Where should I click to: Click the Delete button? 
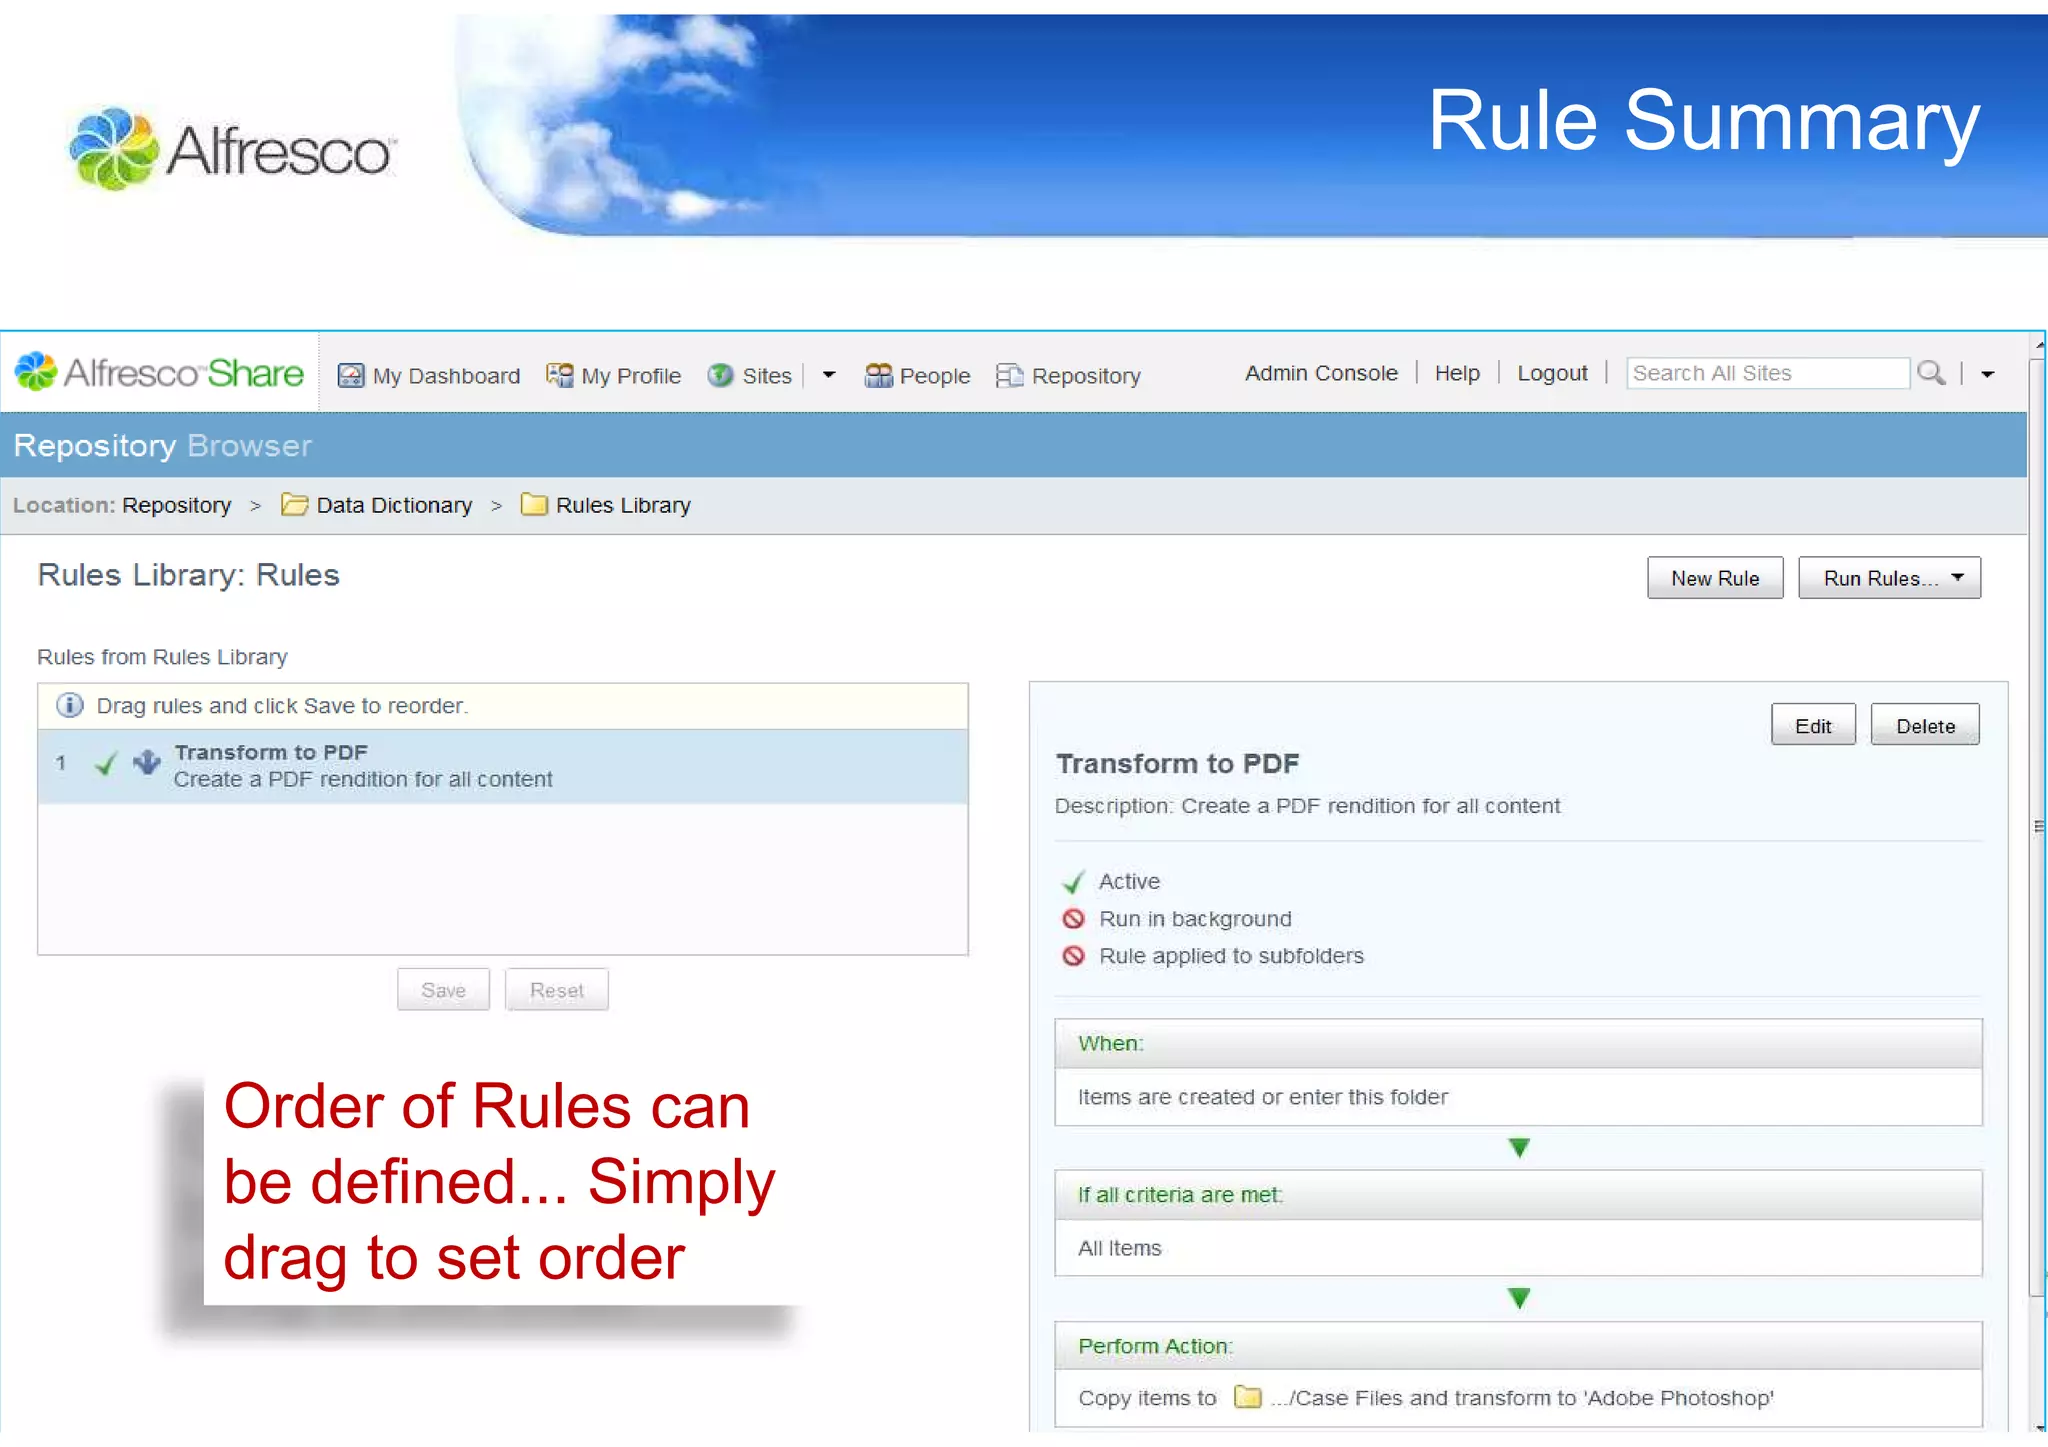tap(1925, 725)
